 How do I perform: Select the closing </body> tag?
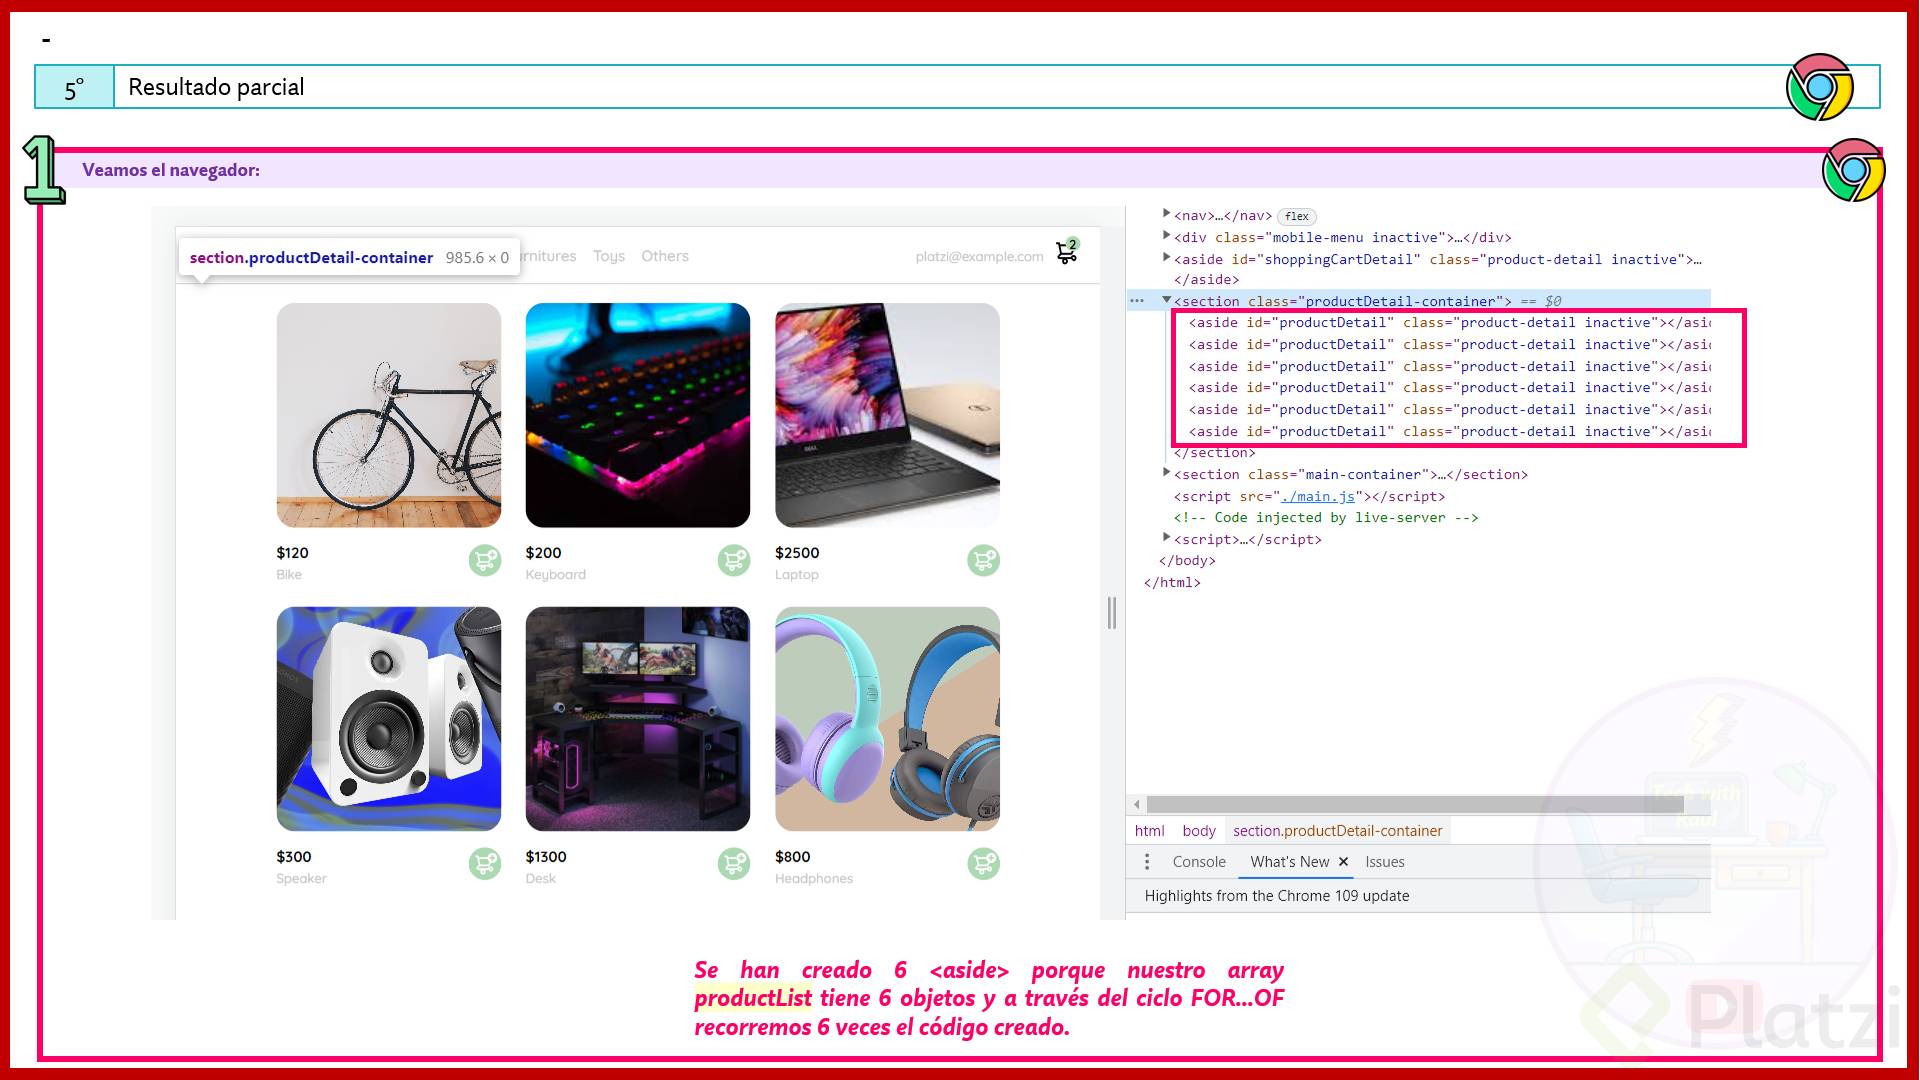[1187, 561]
